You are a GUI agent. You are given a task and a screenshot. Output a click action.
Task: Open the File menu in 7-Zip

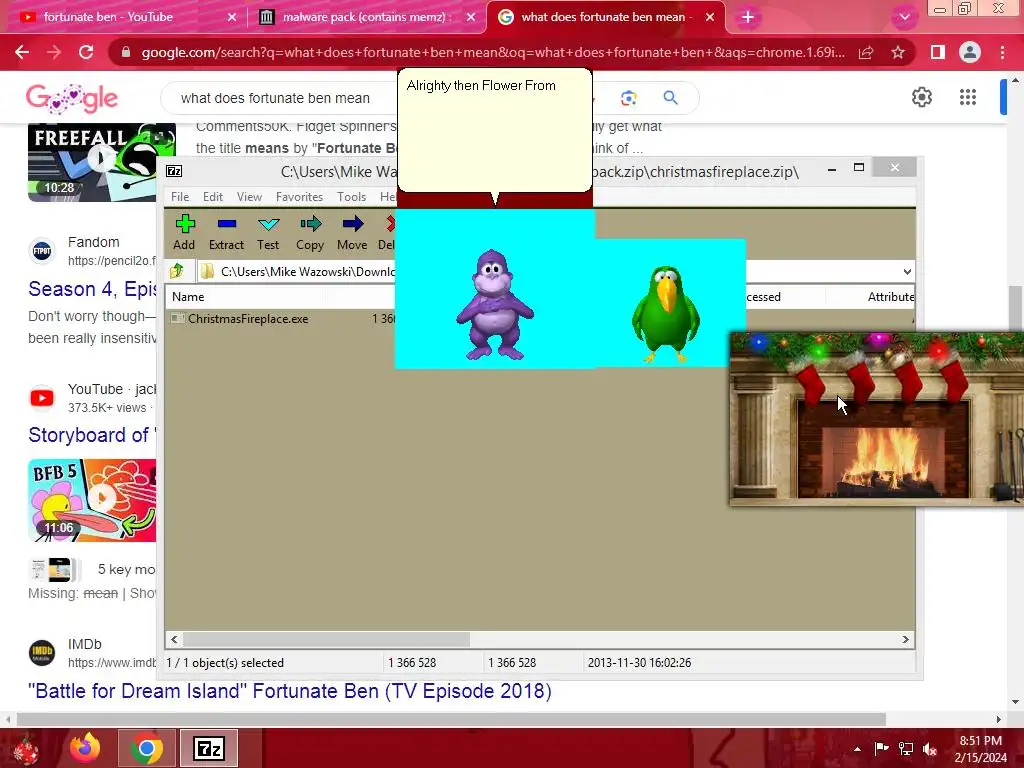pos(180,197)
